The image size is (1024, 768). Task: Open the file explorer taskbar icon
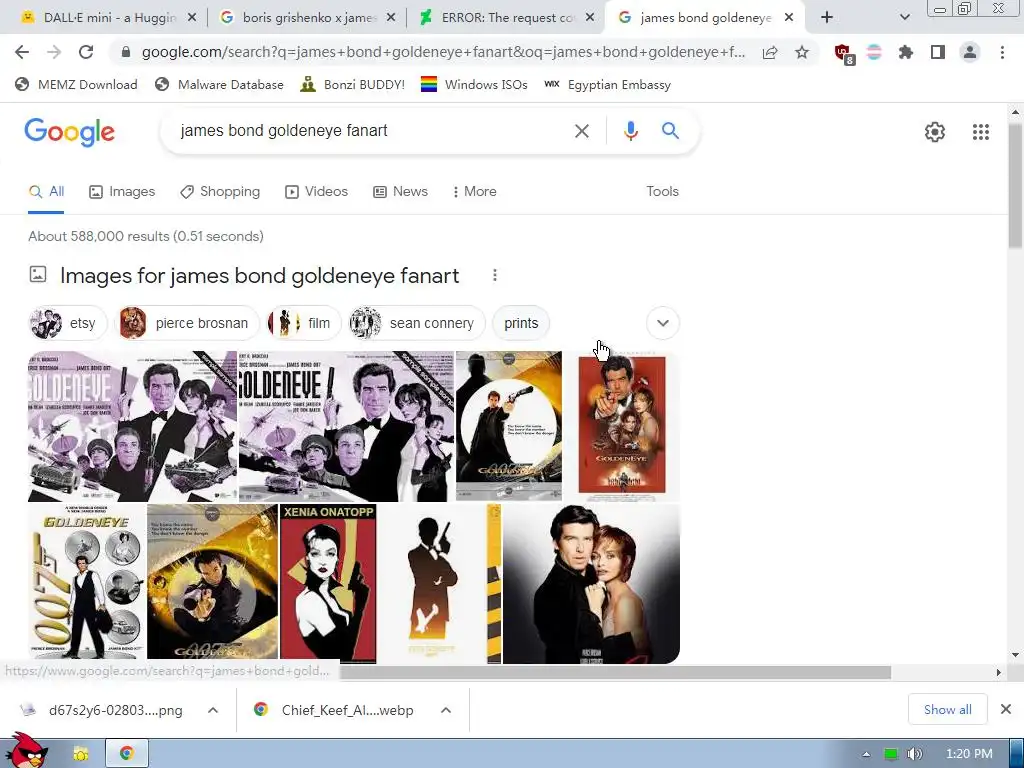pyautogui.click(x=80, y=754)
